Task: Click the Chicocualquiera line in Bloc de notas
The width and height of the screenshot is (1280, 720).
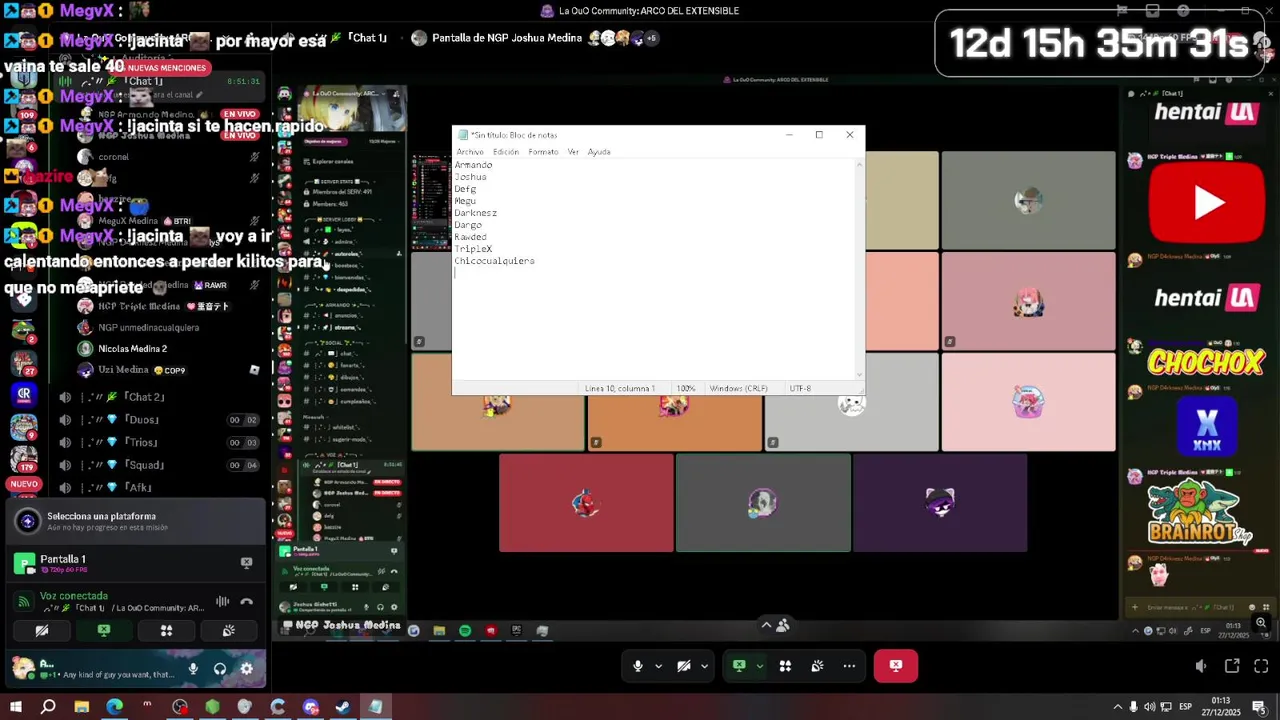Action: (494, 261)
